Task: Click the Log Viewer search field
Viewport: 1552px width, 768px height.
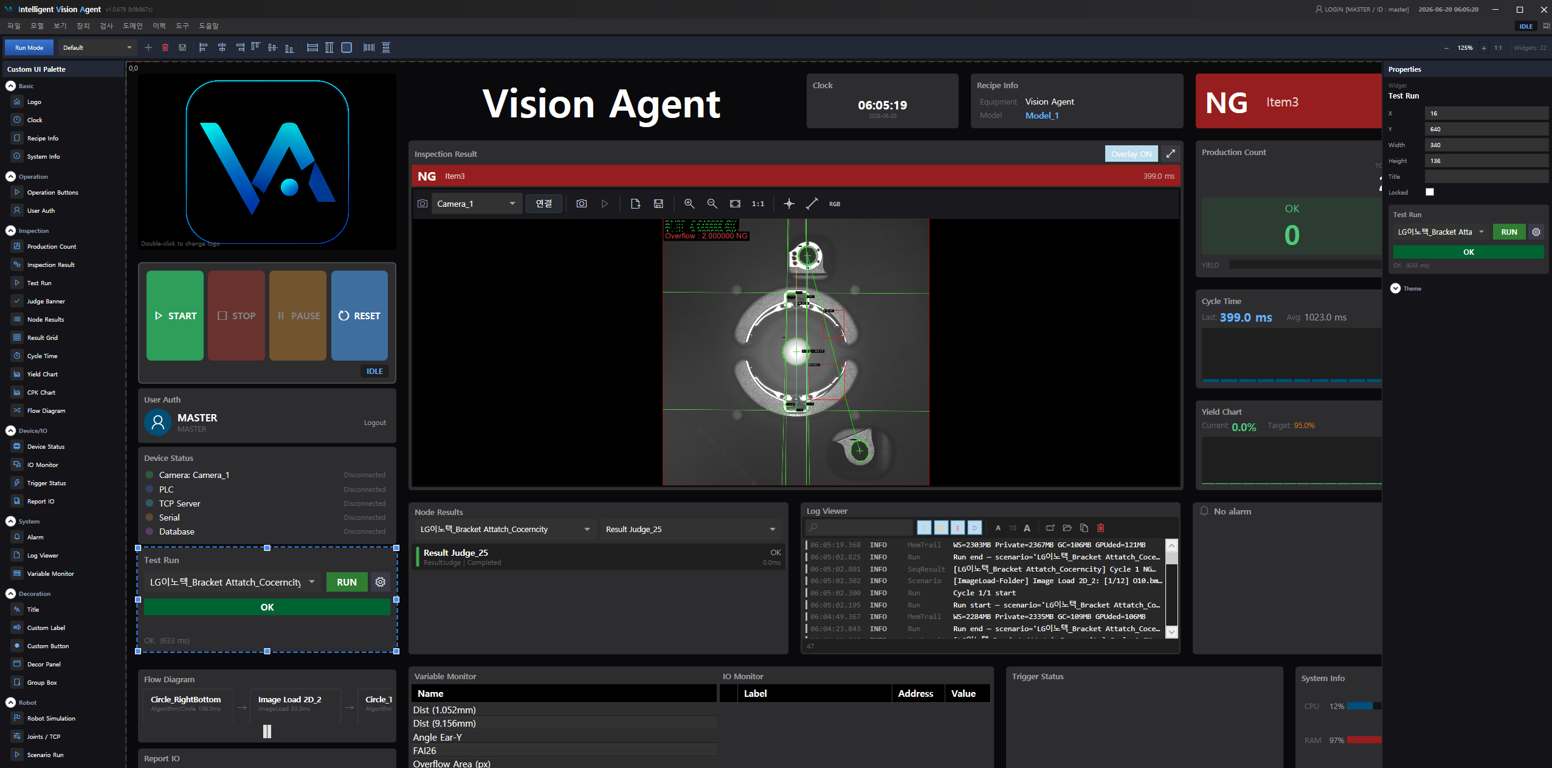Action: pos(860,528)
